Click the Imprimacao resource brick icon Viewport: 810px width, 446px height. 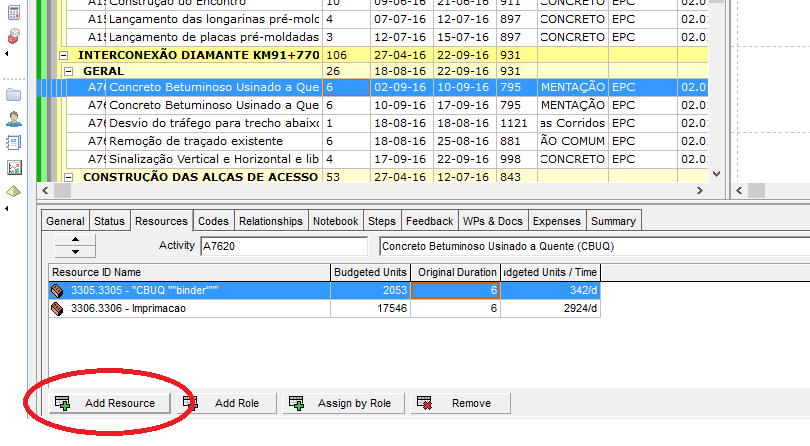coord(57,309)
